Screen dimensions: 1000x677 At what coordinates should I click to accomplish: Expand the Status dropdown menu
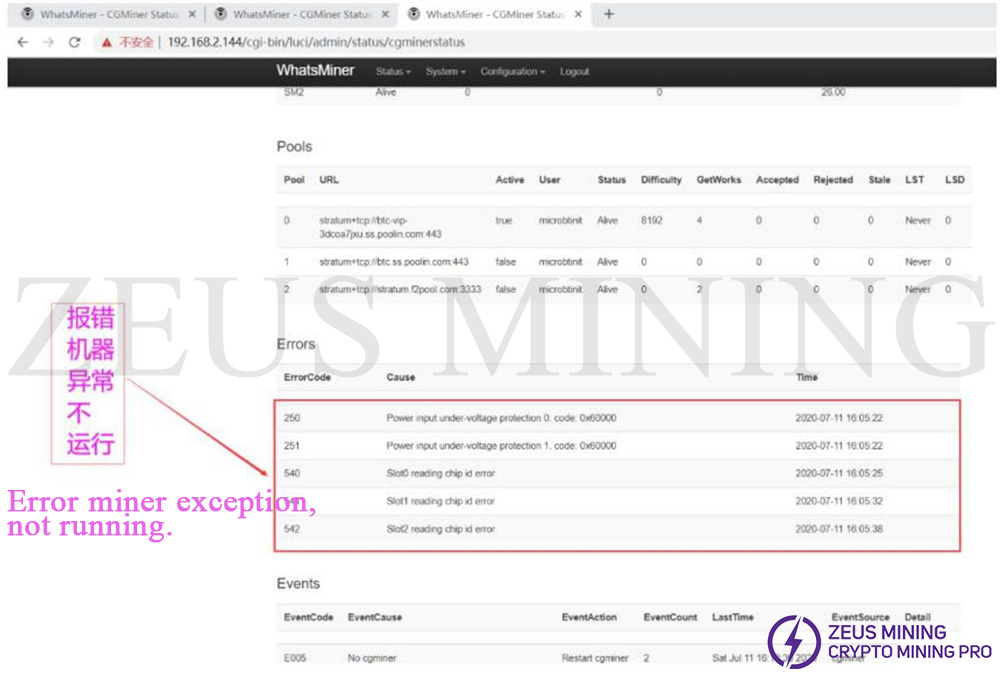393,72
